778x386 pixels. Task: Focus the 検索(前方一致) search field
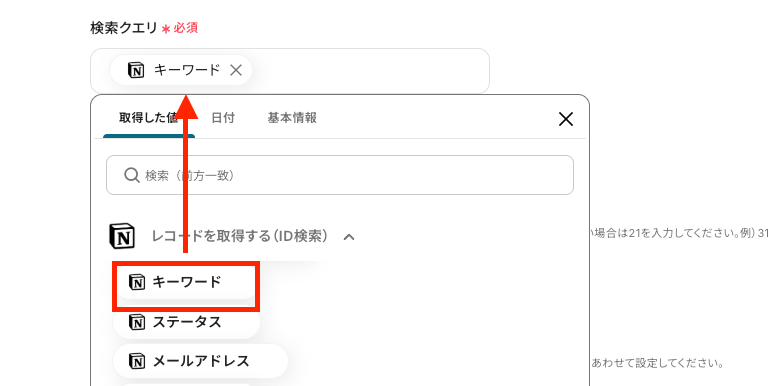coord(340,175)
